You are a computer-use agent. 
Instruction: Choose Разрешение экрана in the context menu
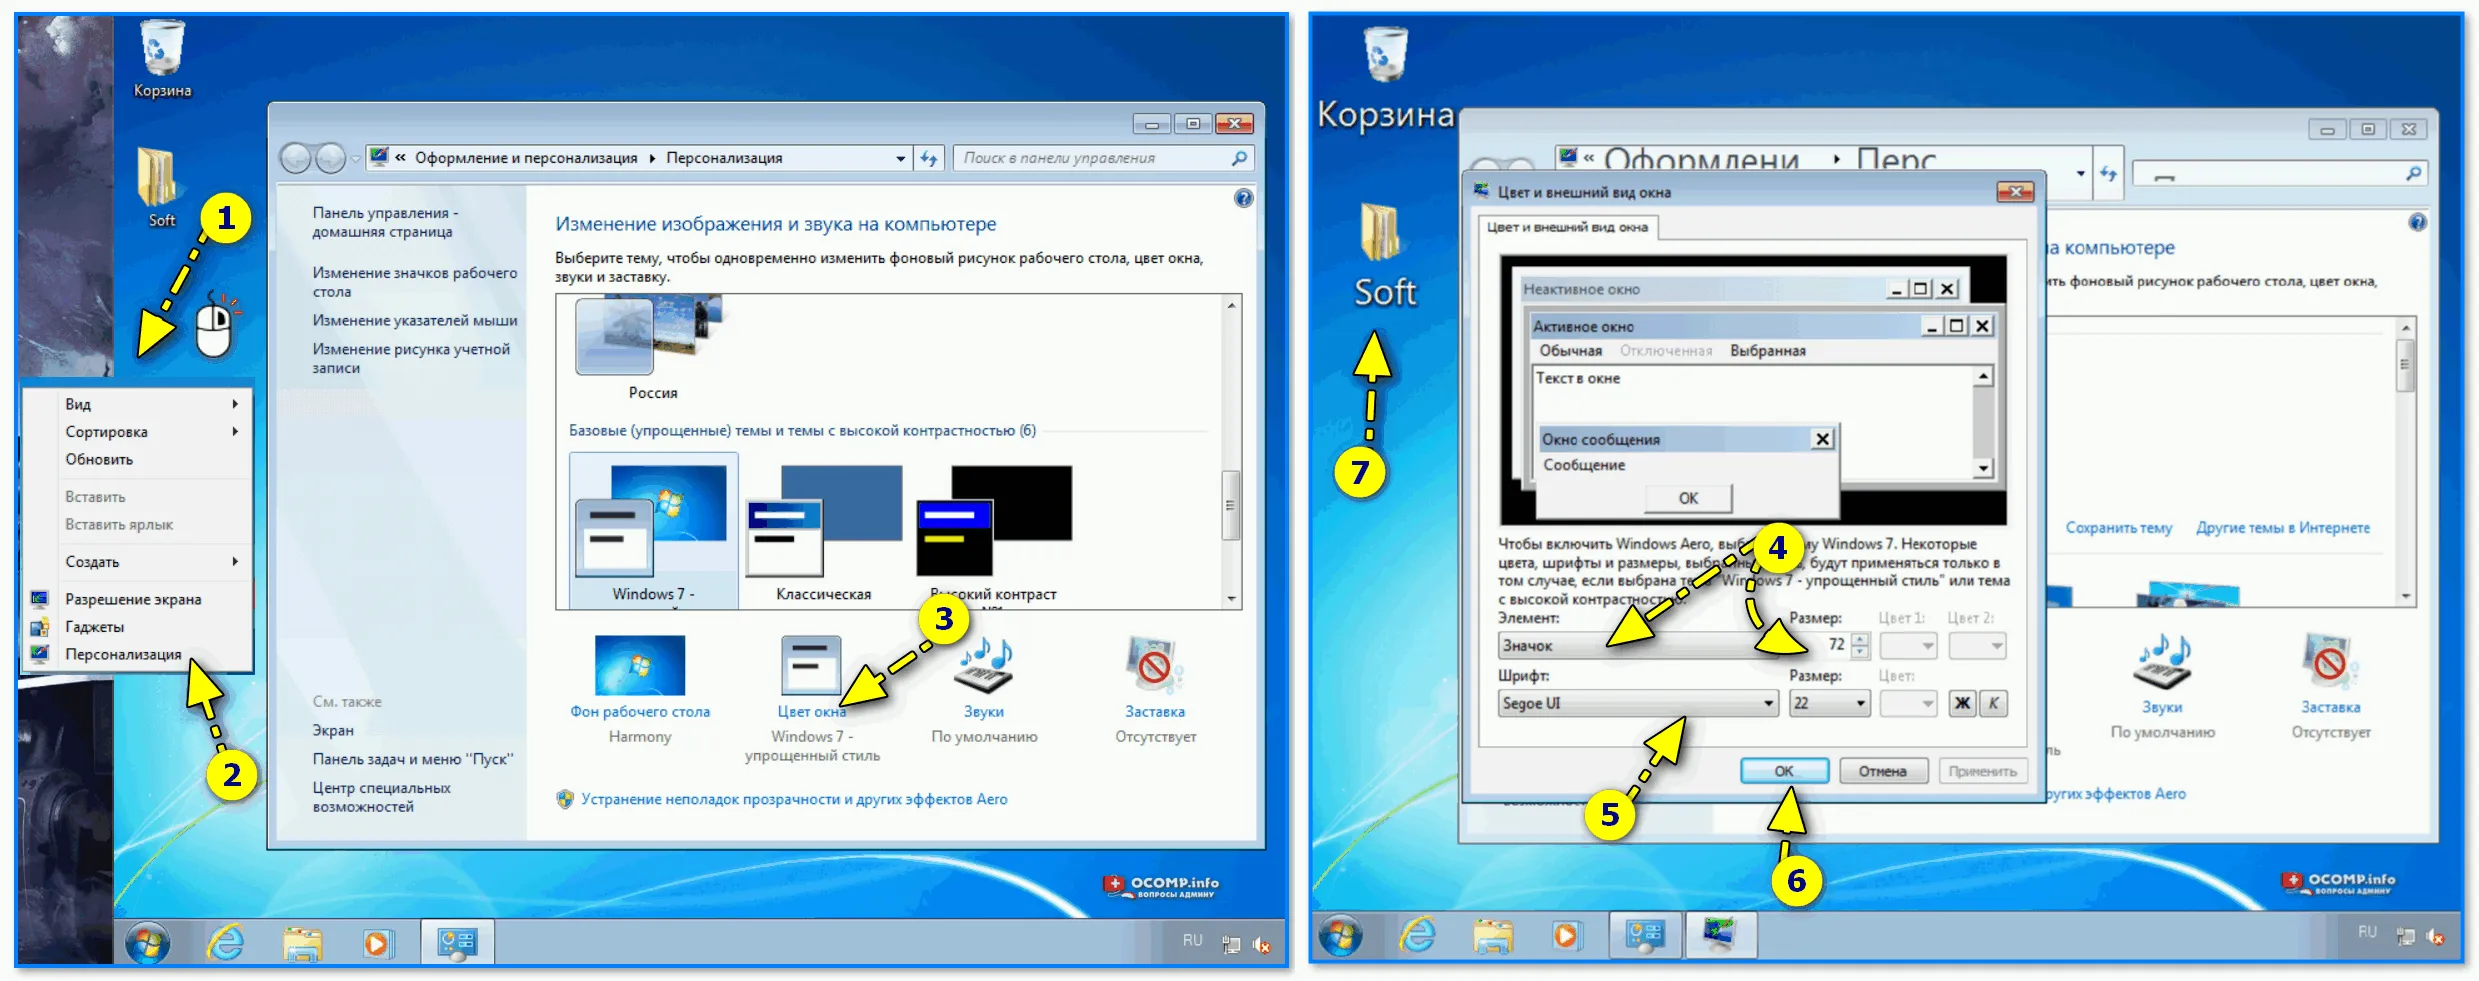click(137, 599)
